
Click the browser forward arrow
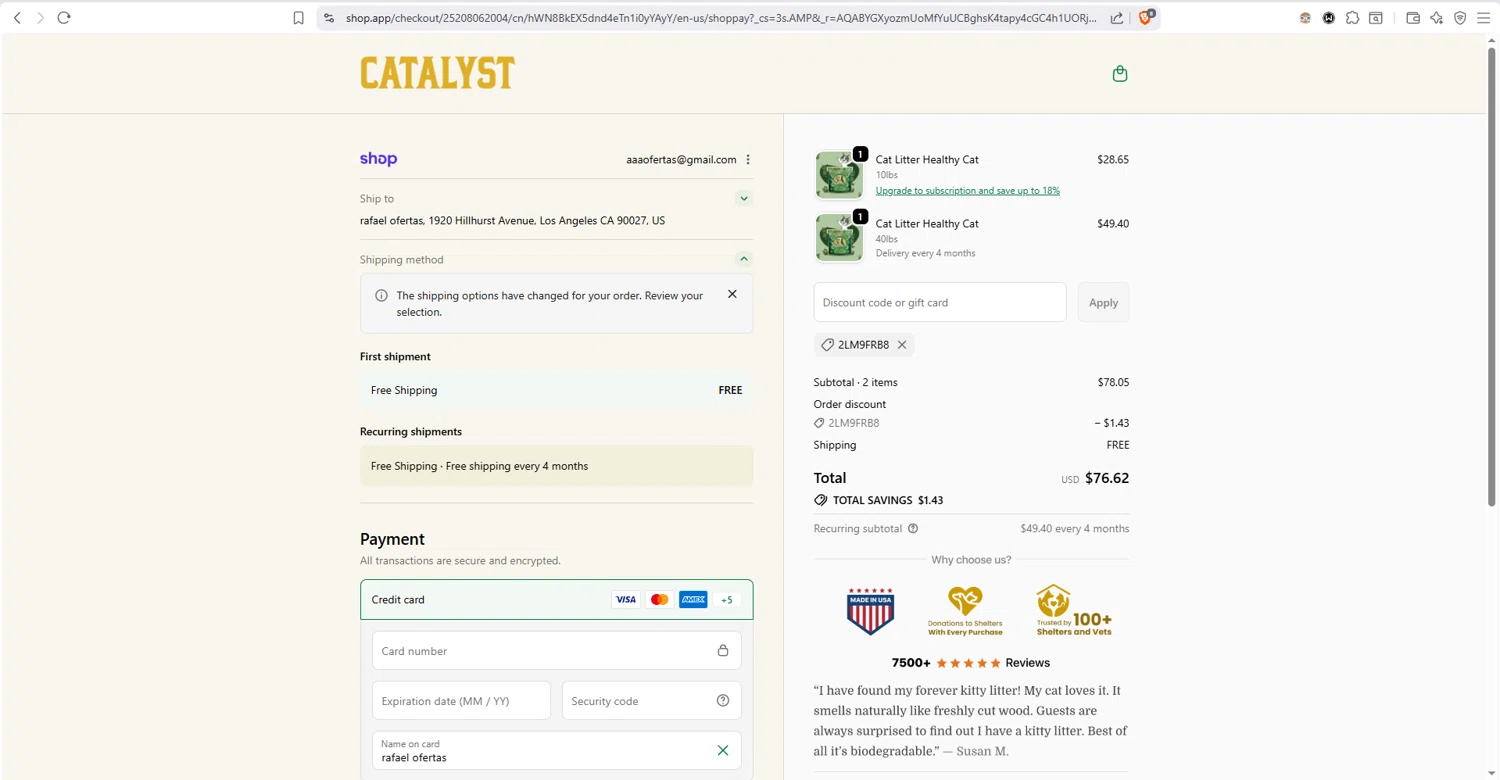click(x=40, y=18)
